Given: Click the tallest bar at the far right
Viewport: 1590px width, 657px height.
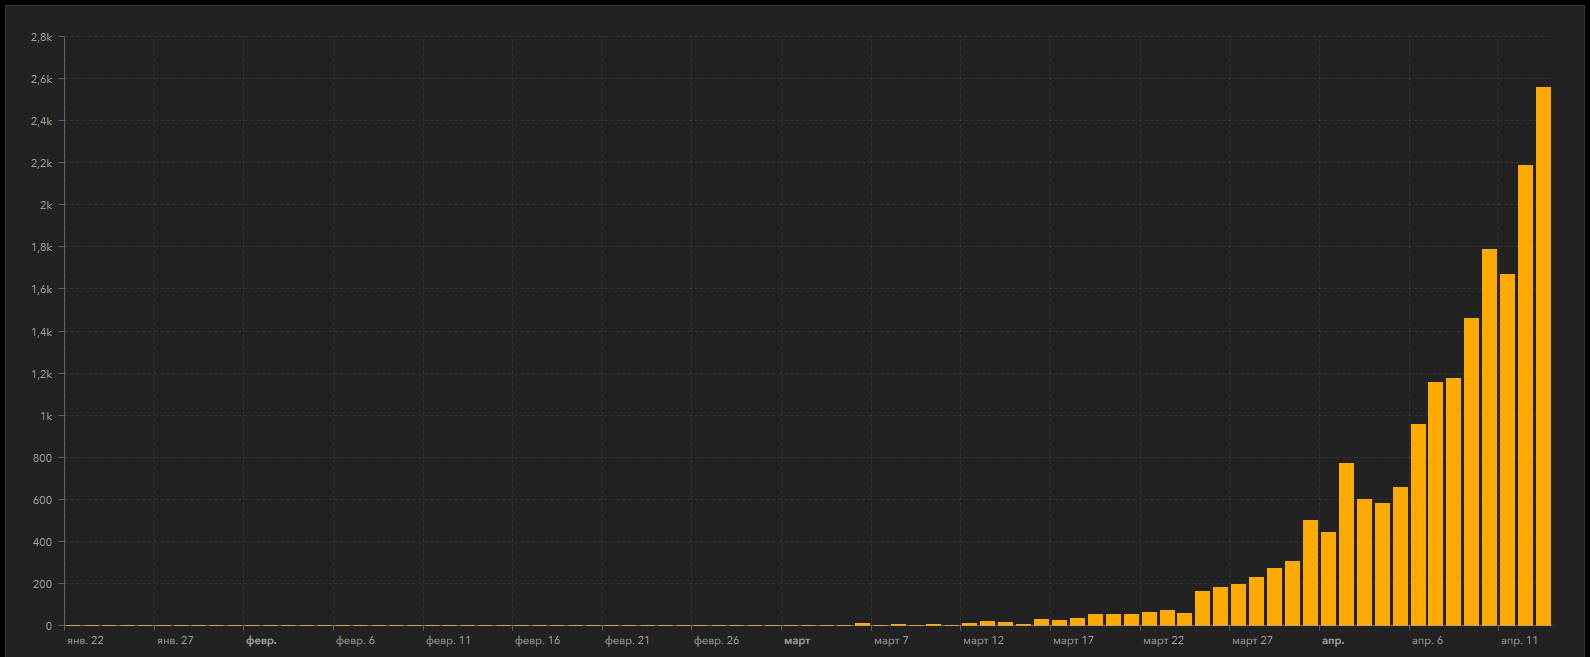Looking at the screenshot, I should coord(1543,356).
